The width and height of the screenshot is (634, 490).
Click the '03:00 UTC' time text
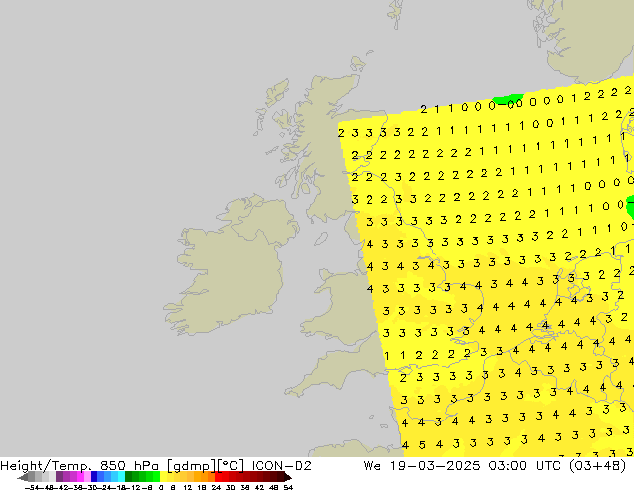524,466
